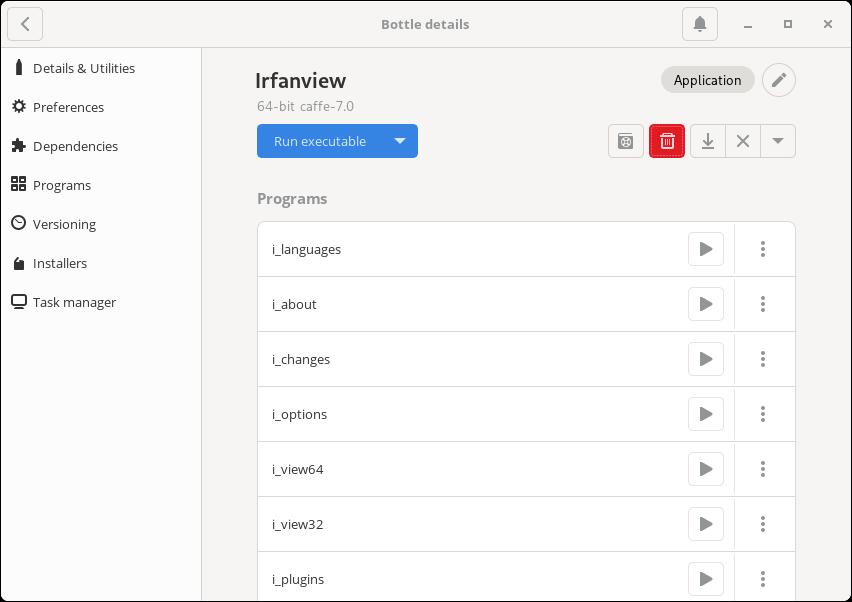Select the i_plugins program row name
The height and width of the screenshot is (602, 852).
[x=298, y=579]
